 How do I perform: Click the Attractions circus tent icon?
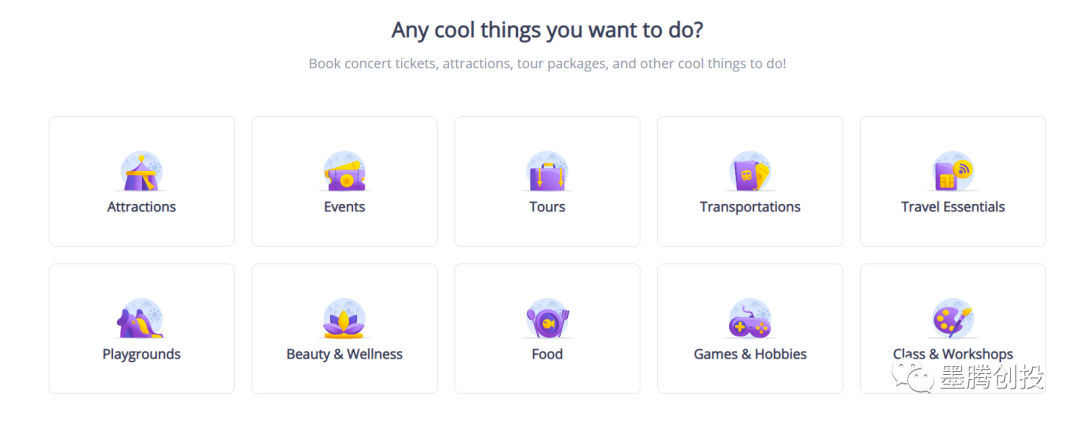pyautogui.click(x=141, y=172)
